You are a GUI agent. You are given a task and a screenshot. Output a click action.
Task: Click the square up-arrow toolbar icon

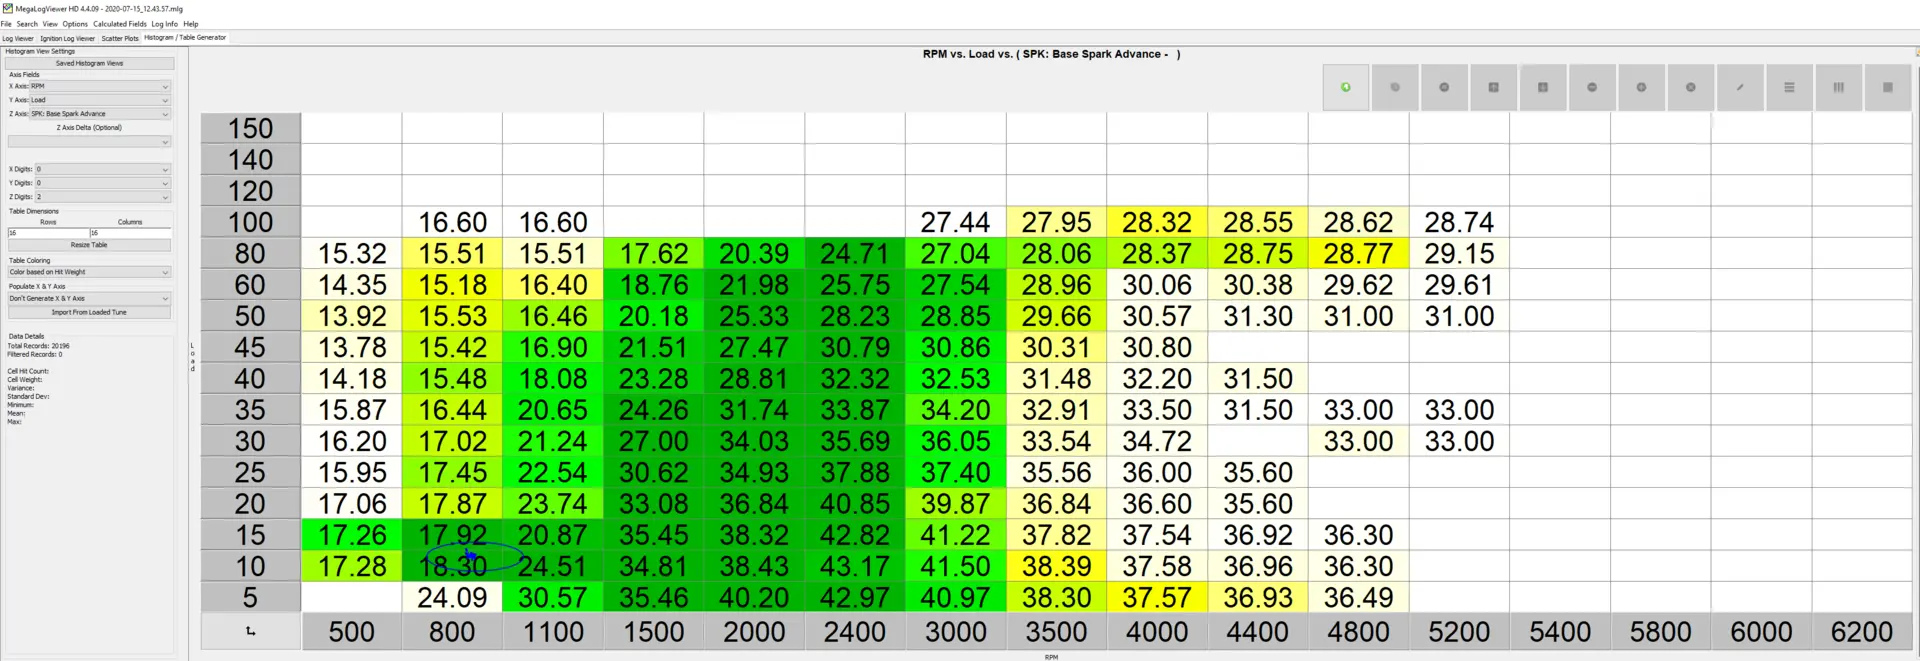pos(1494,87)
